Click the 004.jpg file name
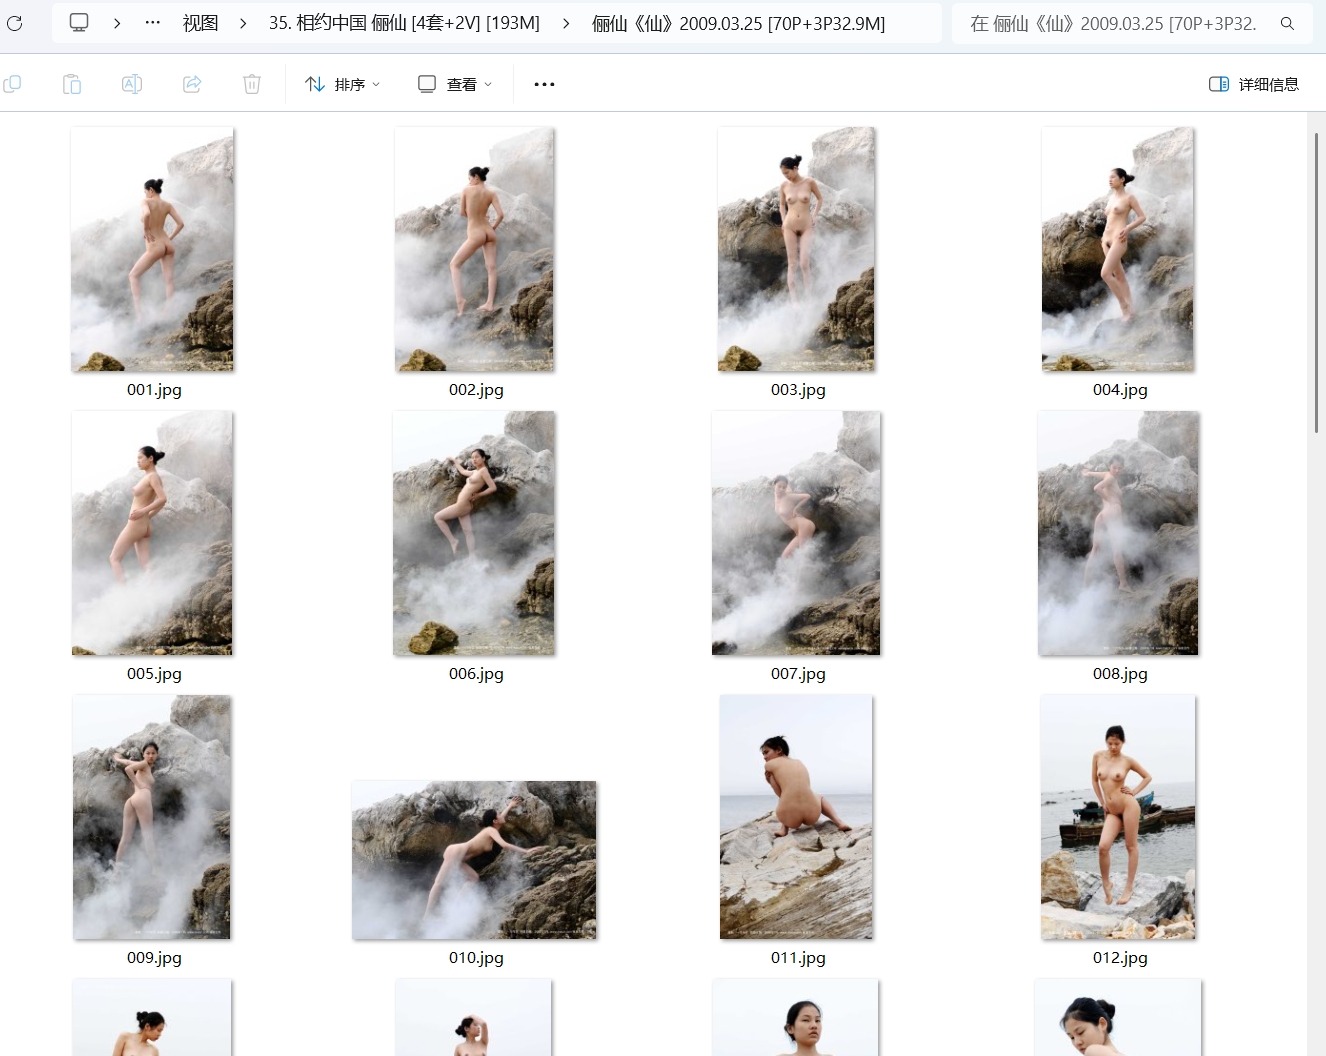1326x1056 pixels. coord(1120,390)
